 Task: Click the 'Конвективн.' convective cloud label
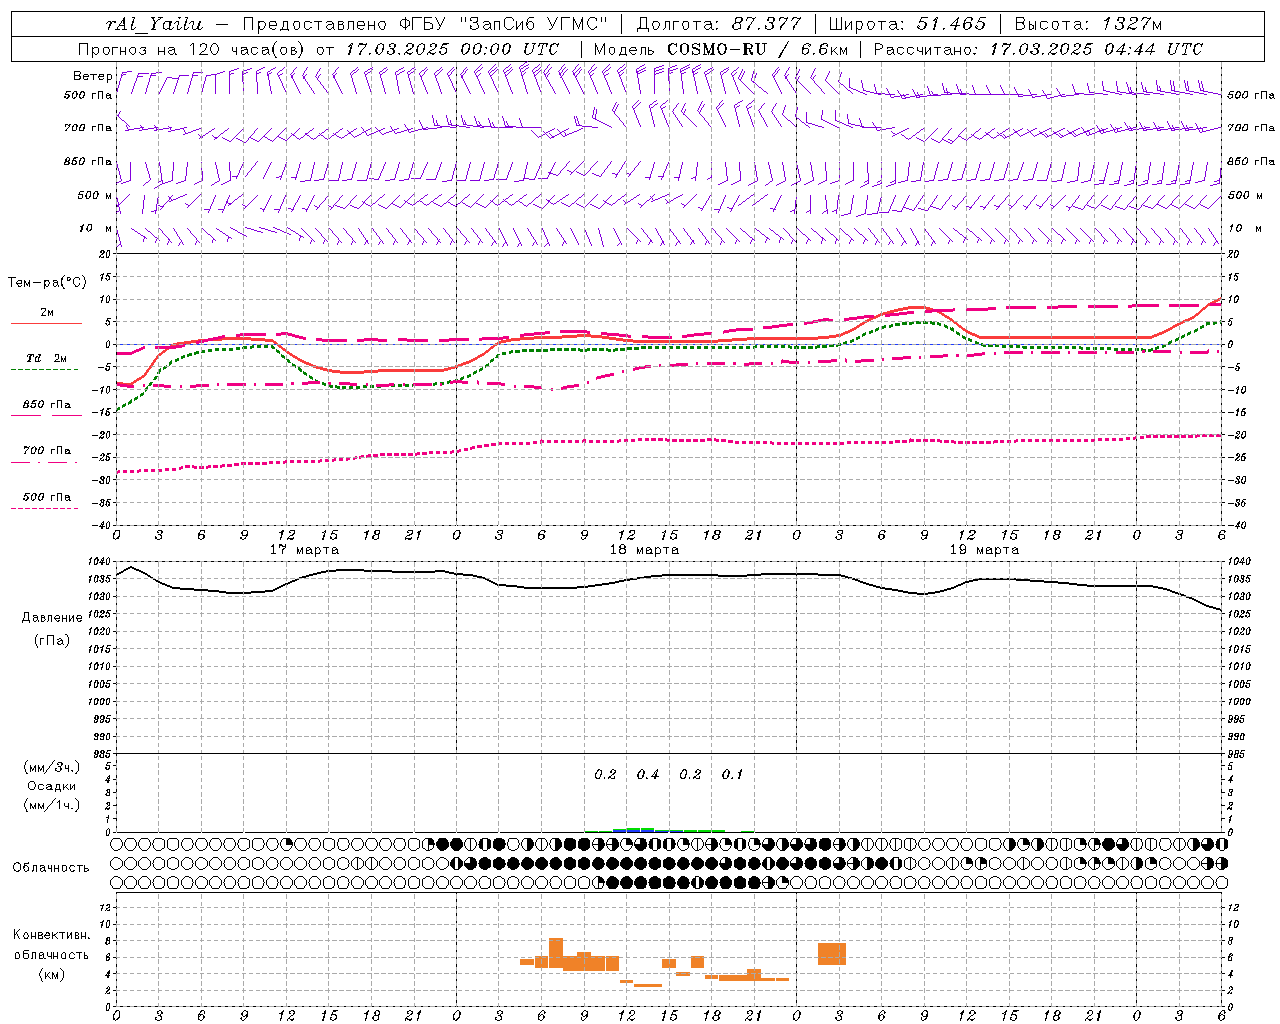point(52,935)
